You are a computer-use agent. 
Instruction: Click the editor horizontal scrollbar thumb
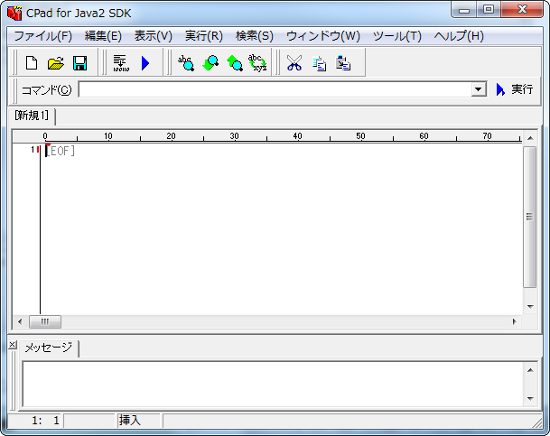45,322
